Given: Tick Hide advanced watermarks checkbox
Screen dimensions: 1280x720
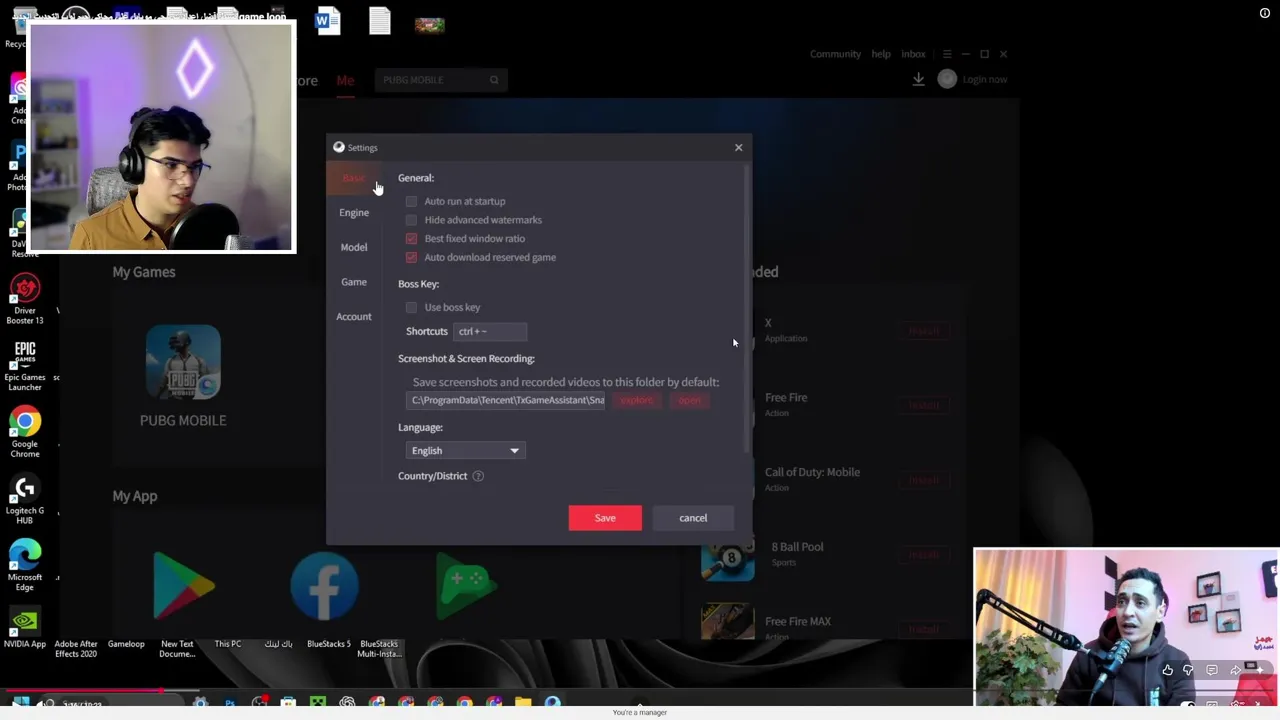Looking at the screenshot, I should (411, 220).
